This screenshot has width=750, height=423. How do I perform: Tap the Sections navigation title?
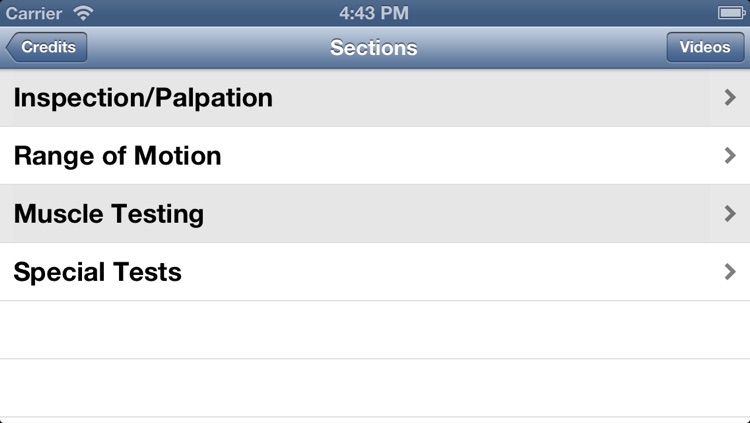pos(374,48)
